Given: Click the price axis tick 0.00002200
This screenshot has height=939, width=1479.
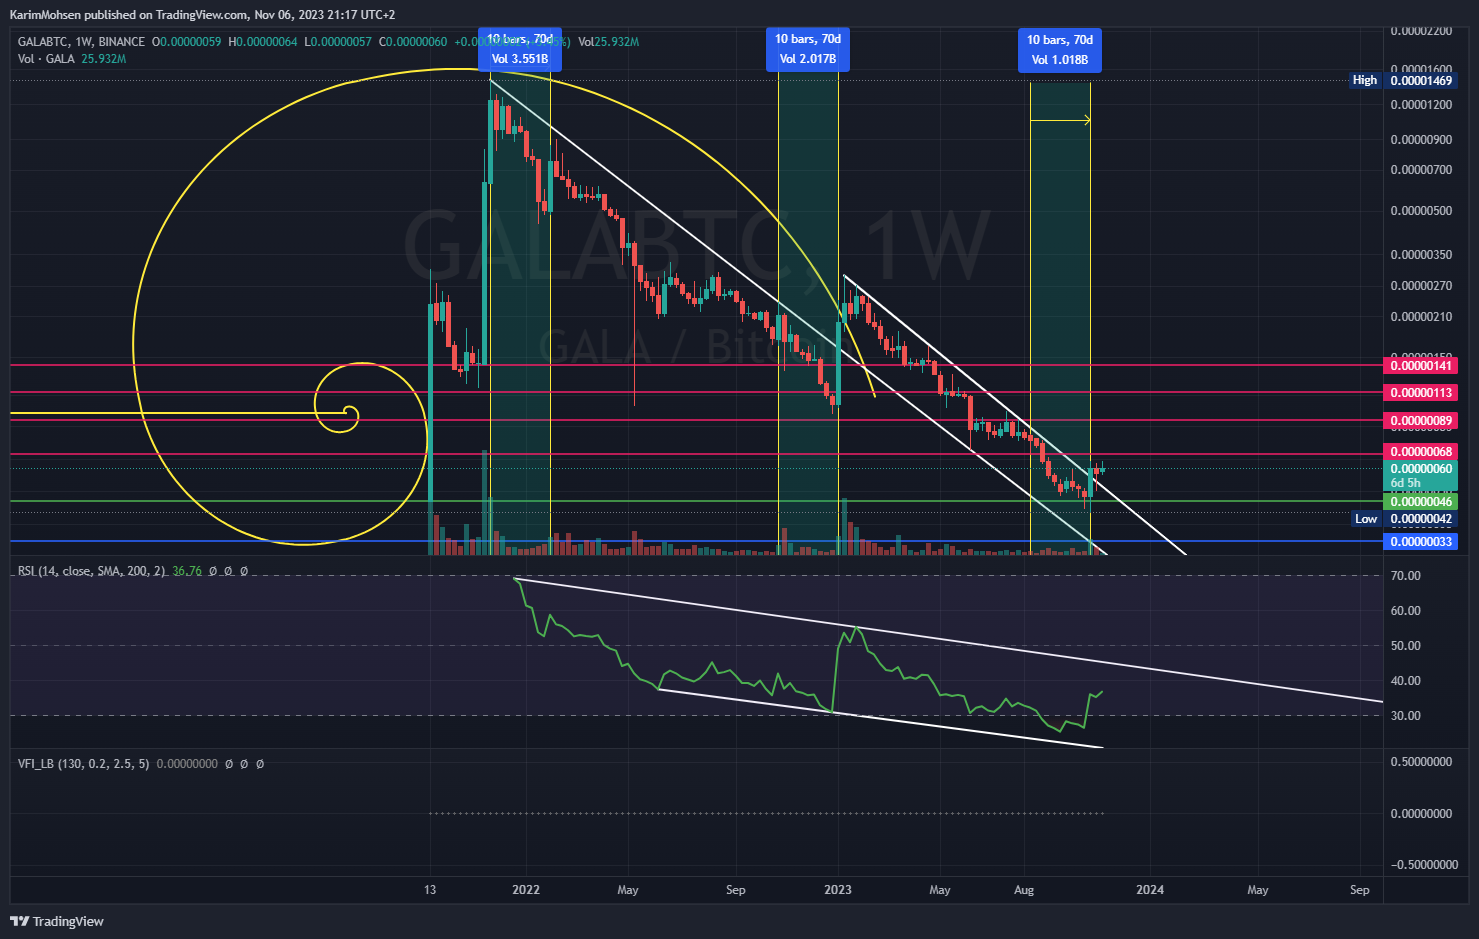Looking at the screenshot, I should pyautogui.click(x=1421, y=31).
